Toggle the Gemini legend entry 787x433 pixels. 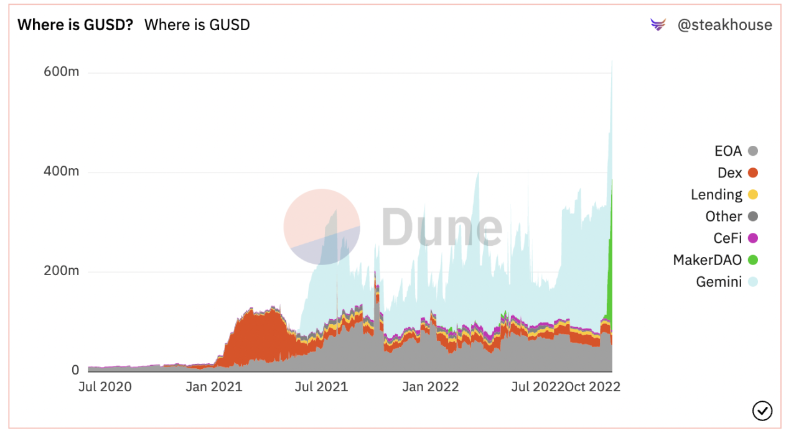(727, 281)
